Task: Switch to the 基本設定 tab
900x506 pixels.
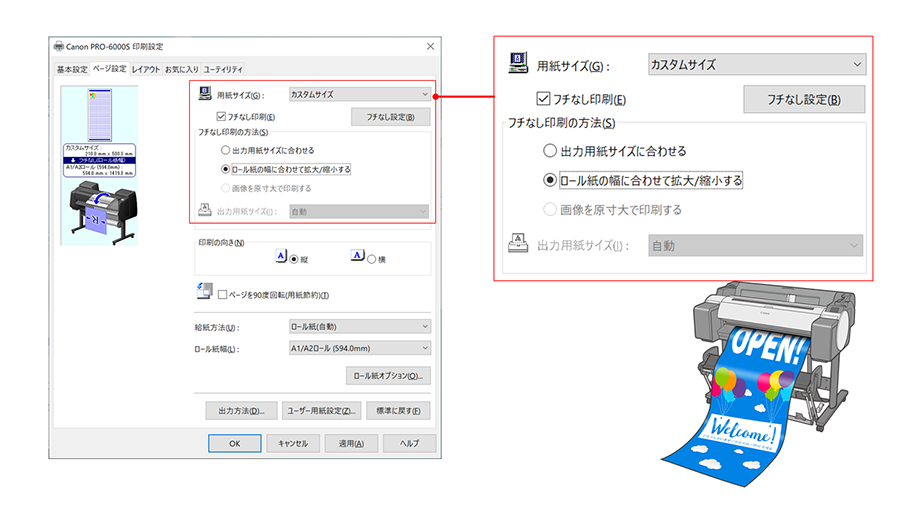Action: (x=71, y=69)
